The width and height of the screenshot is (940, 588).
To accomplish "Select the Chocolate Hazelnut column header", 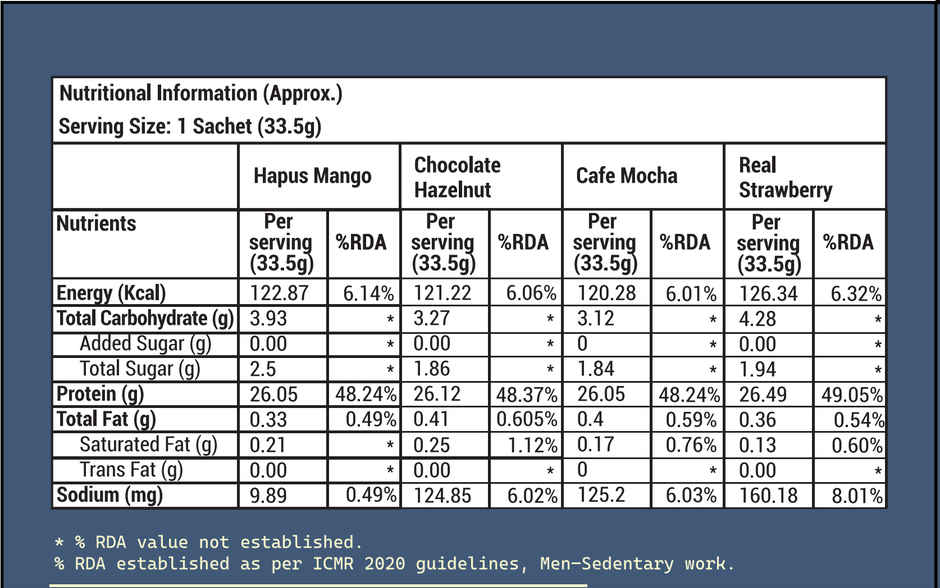I will tap(457, 176).
